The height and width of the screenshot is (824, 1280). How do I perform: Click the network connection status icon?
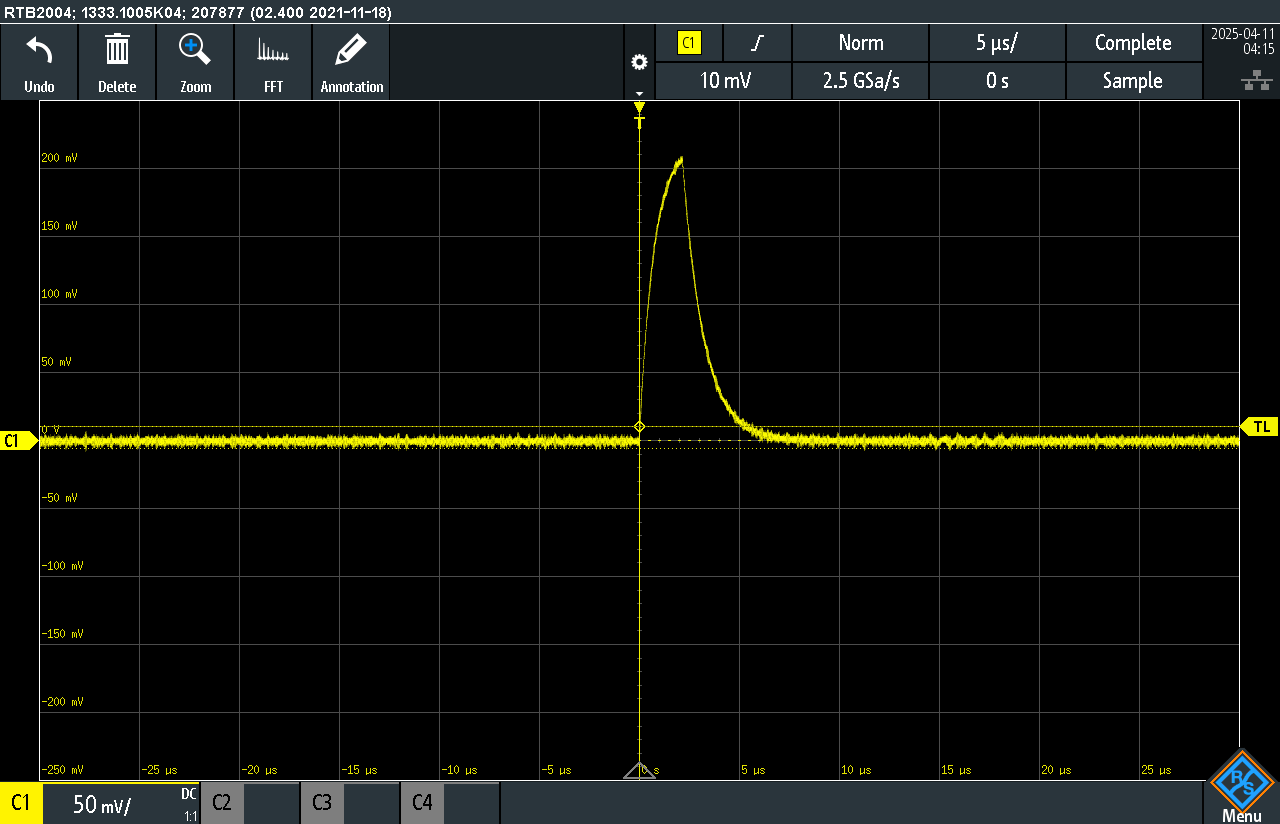1250,81
